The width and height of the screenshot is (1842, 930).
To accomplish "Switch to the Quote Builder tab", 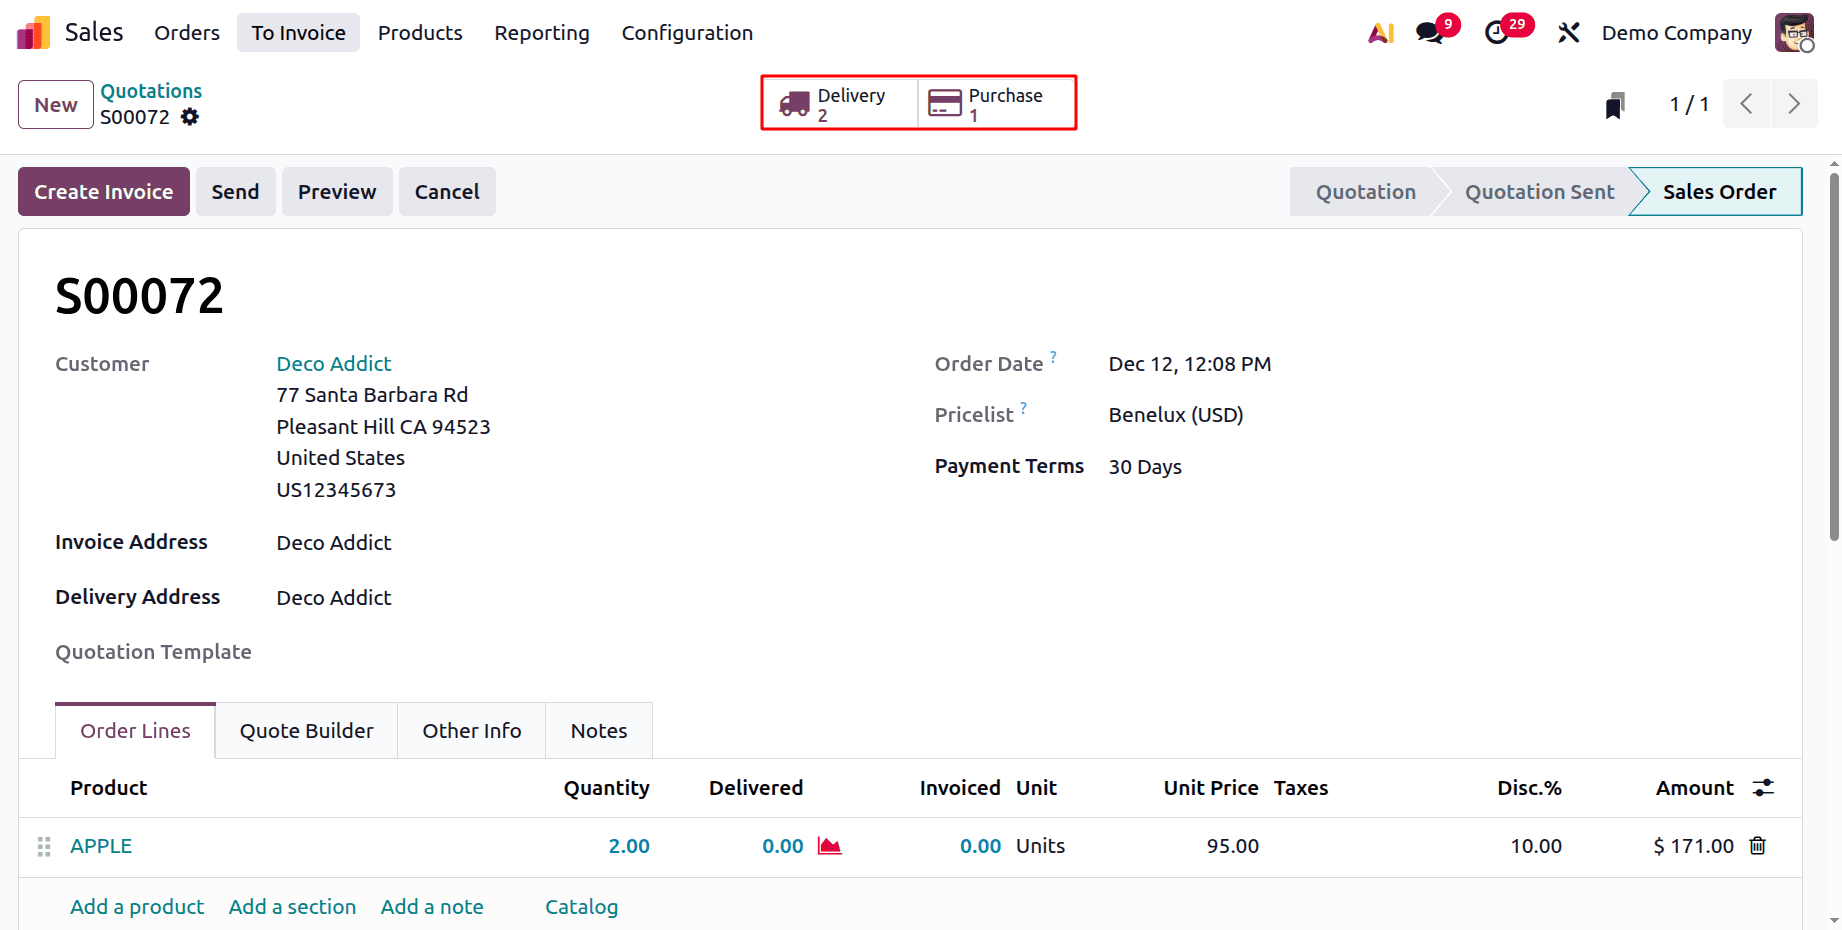I will (x=306, y=731).
